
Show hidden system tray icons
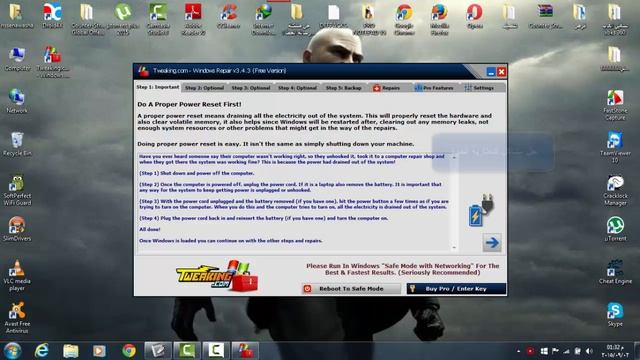(x=518, y=351)
